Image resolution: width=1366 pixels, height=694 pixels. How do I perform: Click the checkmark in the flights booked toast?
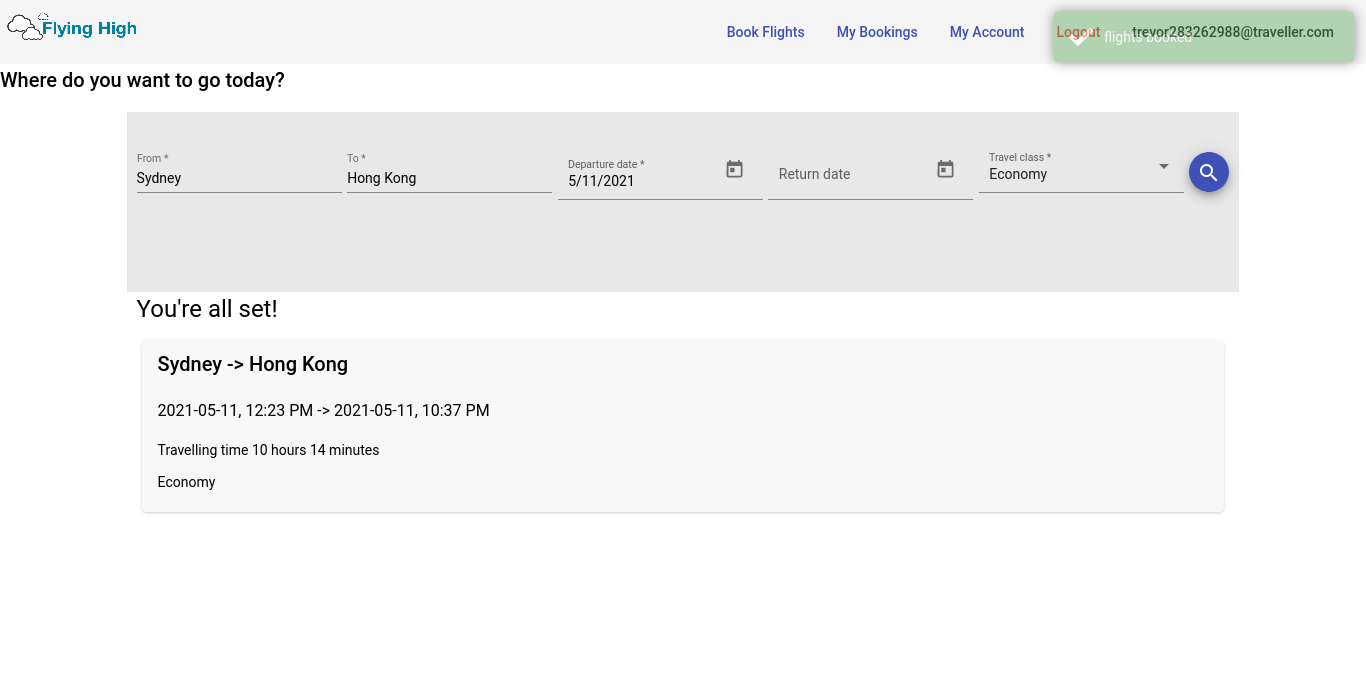pos(1079,37)
